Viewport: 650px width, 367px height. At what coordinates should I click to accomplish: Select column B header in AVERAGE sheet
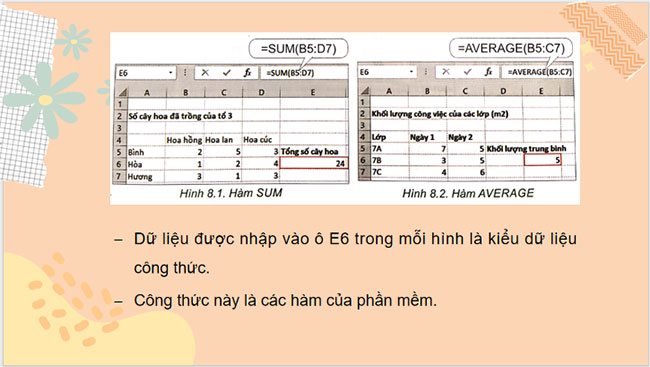[427, 91]
